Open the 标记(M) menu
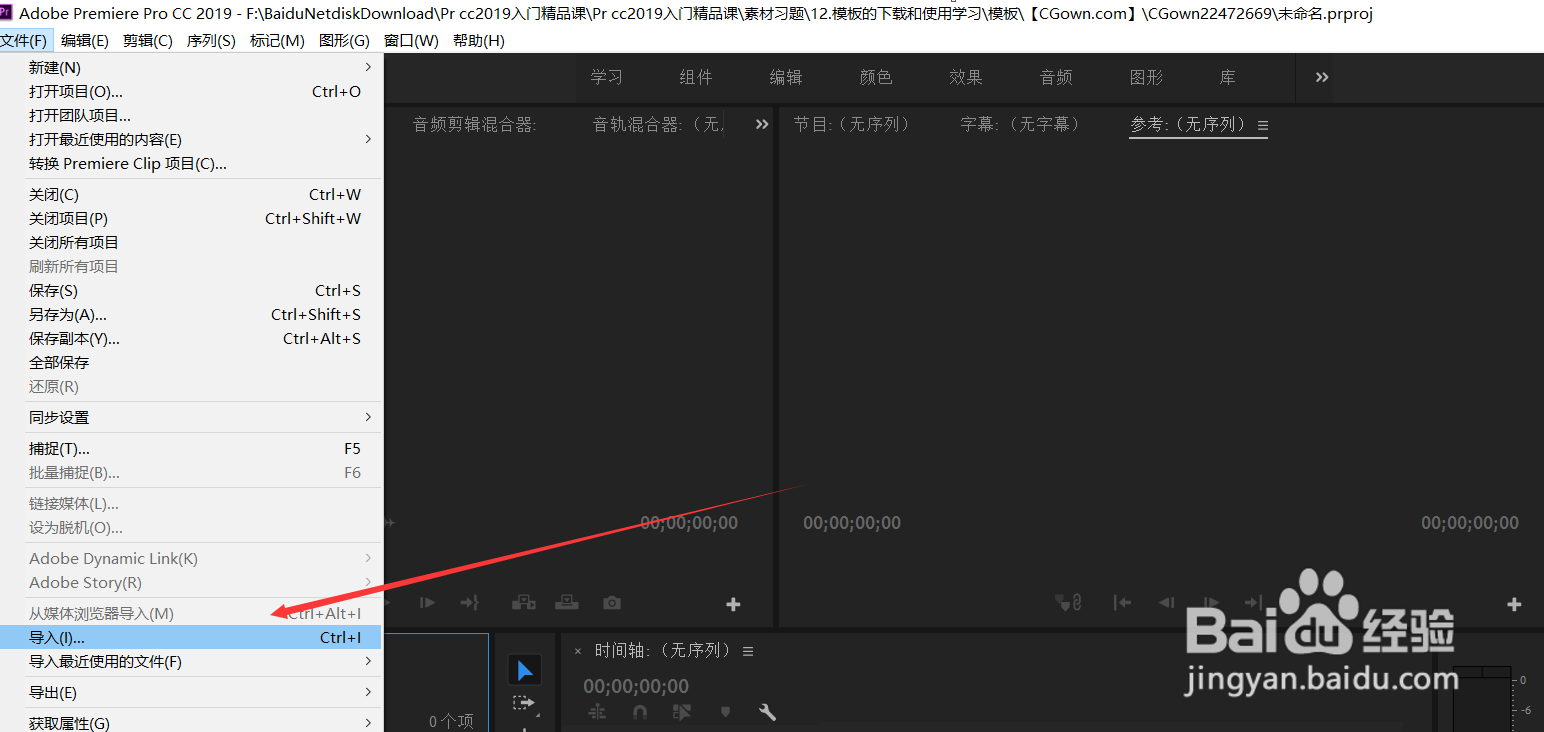Image resolution: width=1544 pixels, height=732 pixels. pyautogui.click(x=277, y=40)
